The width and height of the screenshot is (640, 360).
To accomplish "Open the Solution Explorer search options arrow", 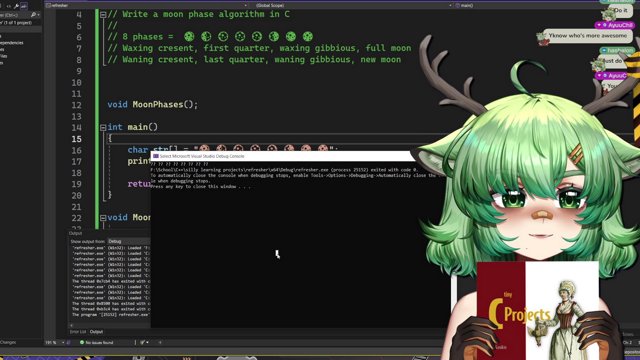I will coord(38,15).
